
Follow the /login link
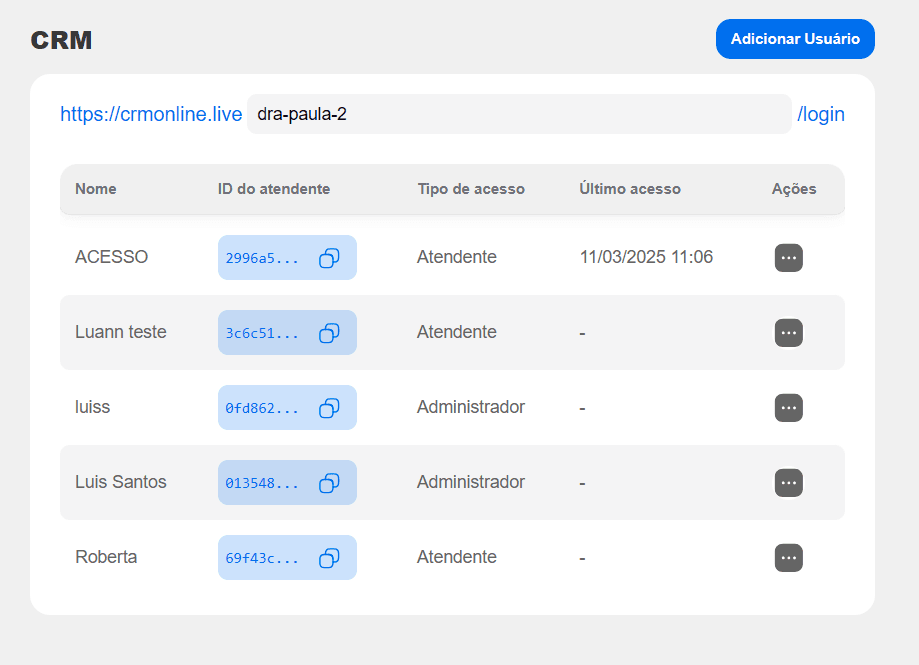821,114
